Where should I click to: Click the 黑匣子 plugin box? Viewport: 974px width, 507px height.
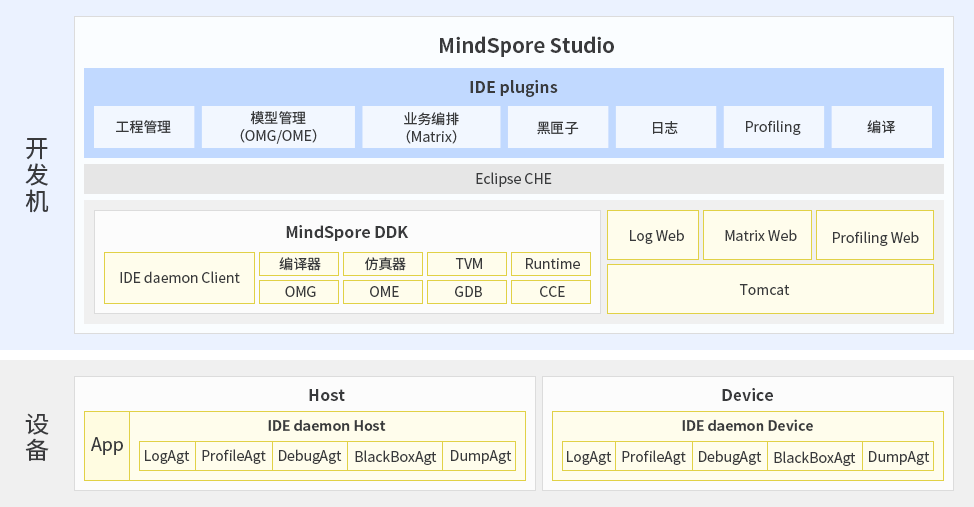pyautogui.click(x=558, y=127)
